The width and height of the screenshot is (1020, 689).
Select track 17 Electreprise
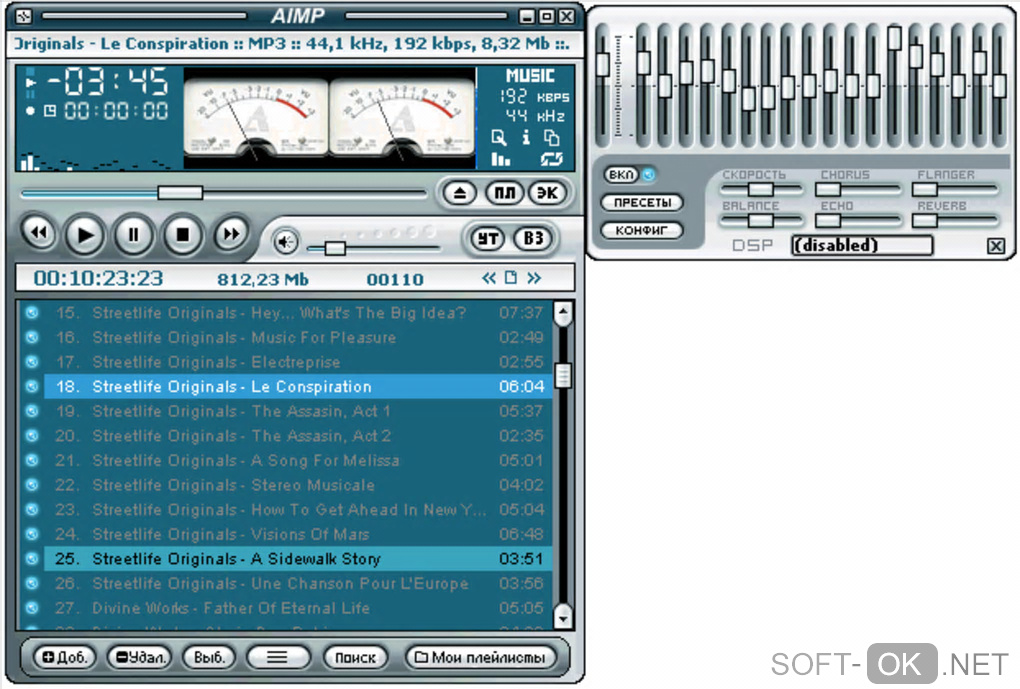click(x=298, y=362)
